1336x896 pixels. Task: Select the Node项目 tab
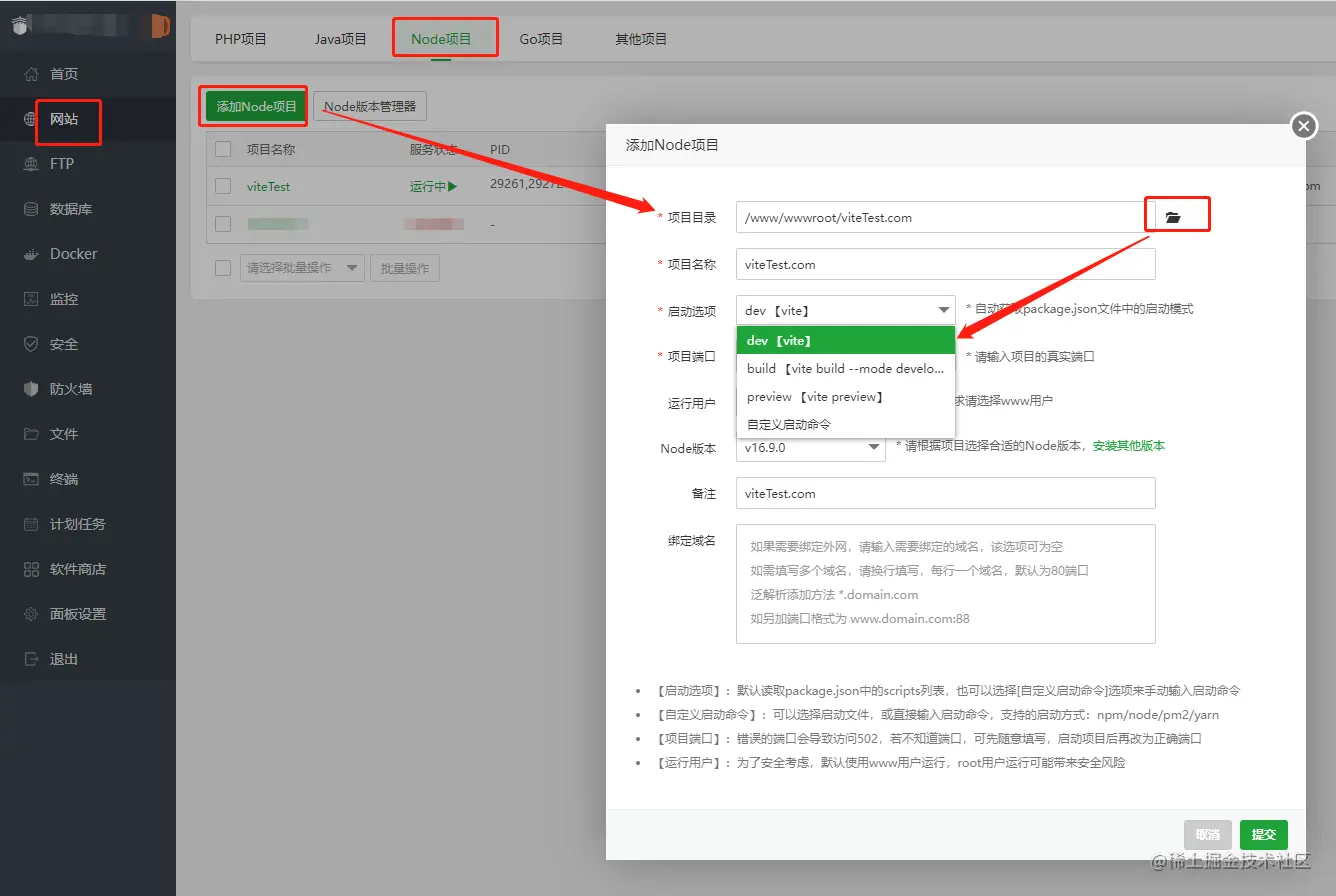(441, 39)
